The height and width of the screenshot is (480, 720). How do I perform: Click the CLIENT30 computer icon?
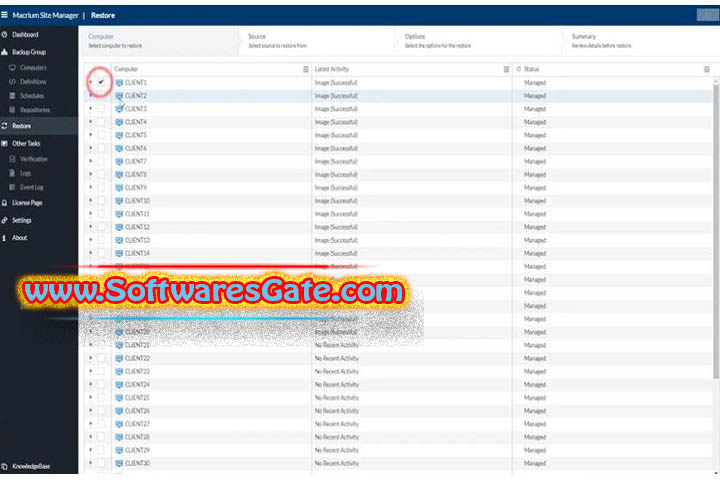119,463
